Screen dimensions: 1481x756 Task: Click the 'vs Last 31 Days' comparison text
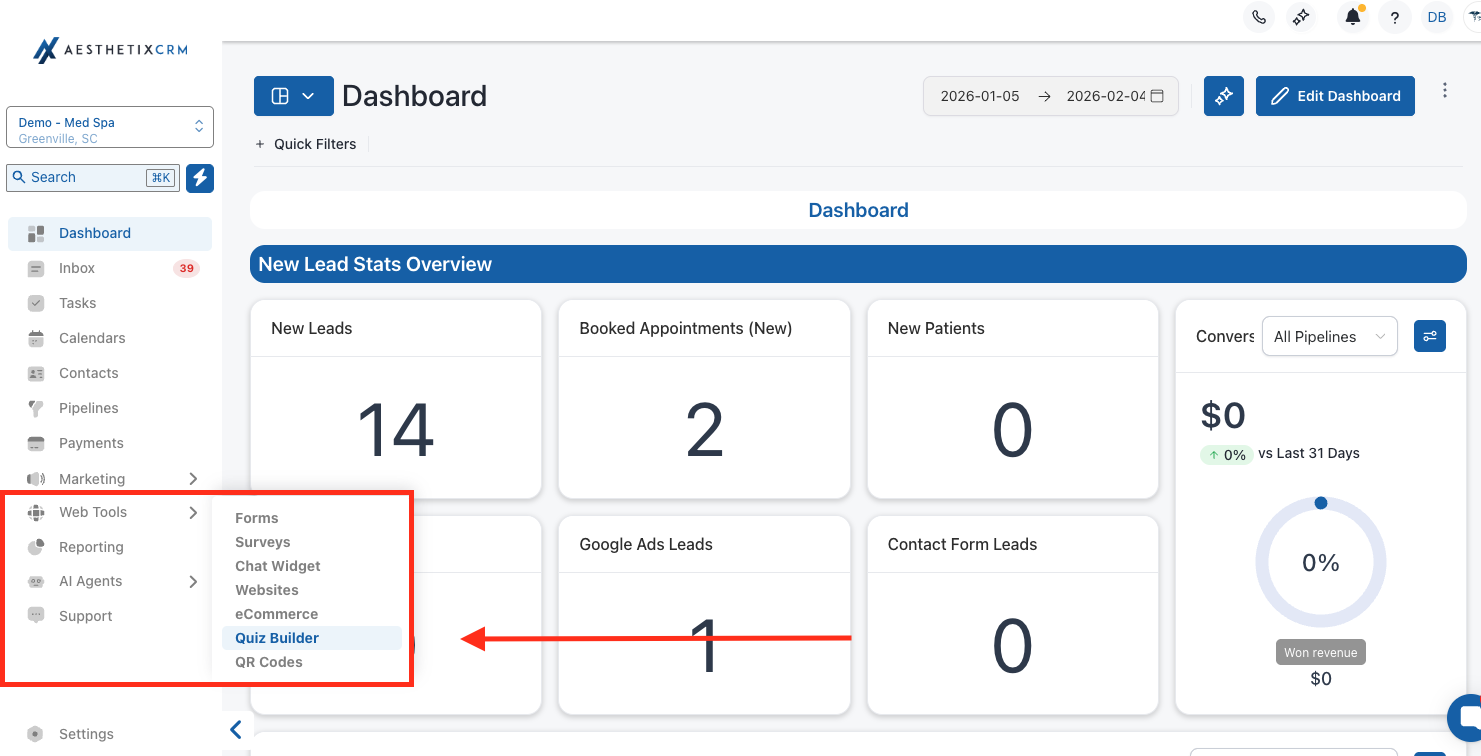[x=1309, y=453]
